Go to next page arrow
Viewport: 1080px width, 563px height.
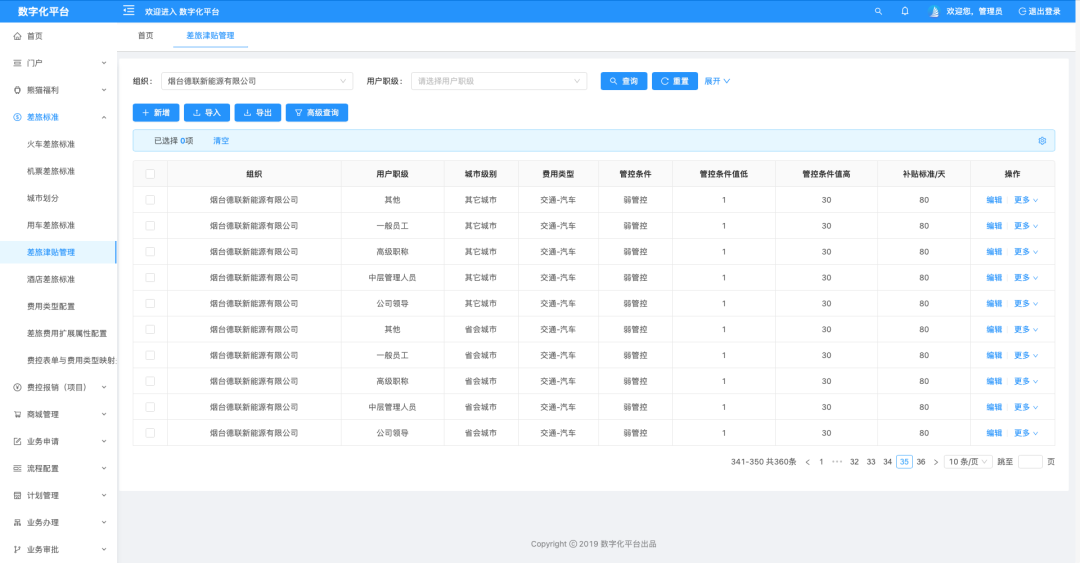click(x=935, y=462)
